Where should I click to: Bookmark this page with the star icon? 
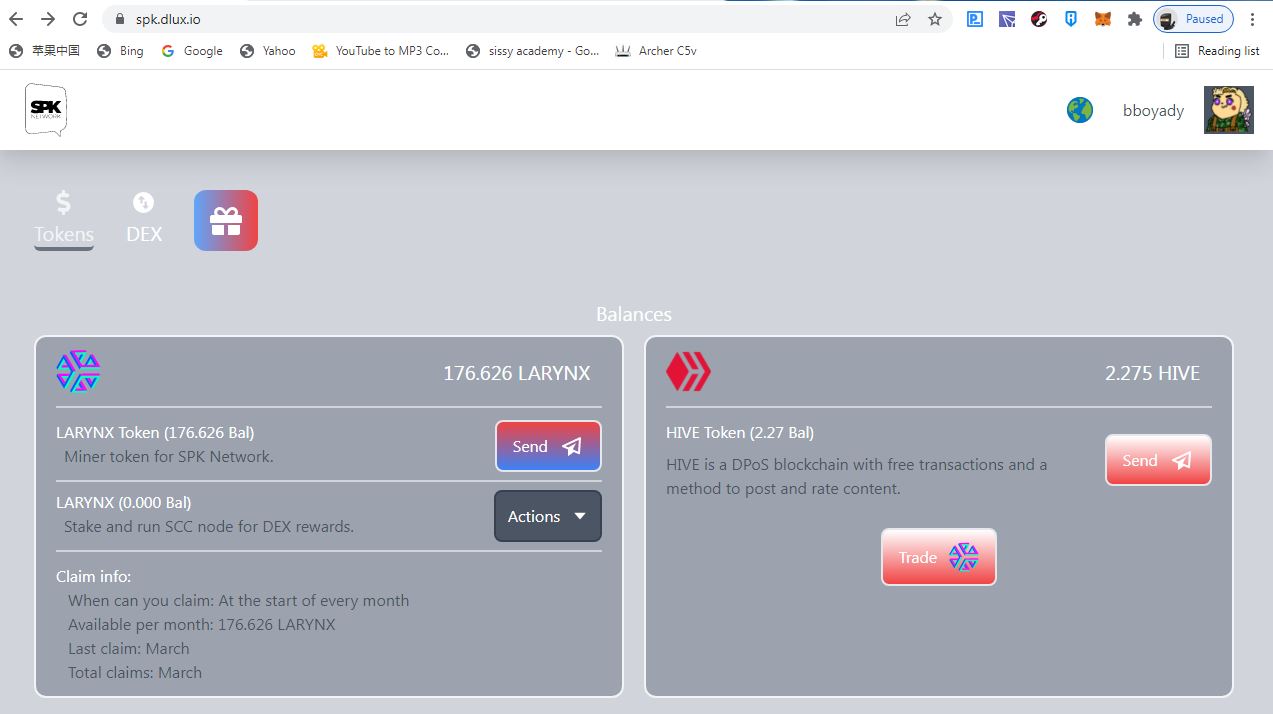tap(935, 19)
